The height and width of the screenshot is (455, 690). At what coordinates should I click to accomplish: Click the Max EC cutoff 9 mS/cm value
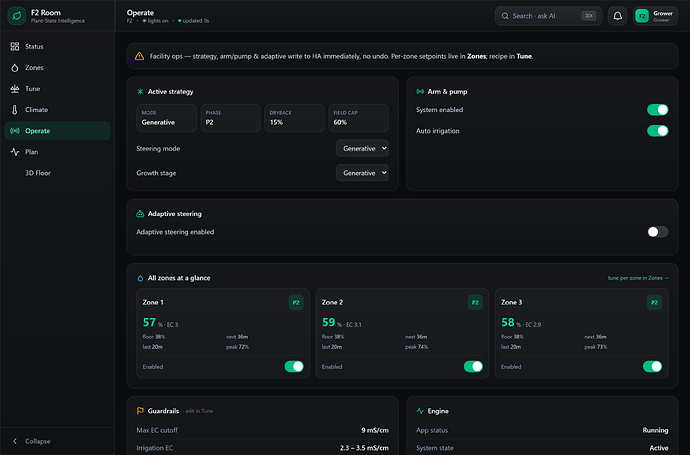coord(375,430)
